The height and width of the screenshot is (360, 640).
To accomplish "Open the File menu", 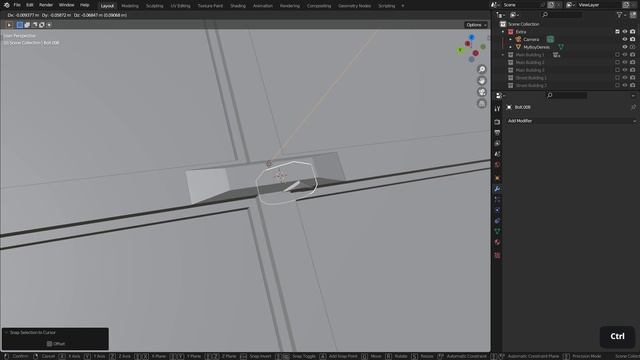I will (x=17, y=5).
